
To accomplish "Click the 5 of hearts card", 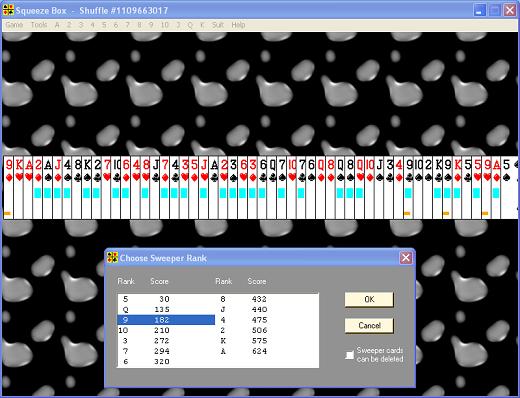I will [477, 188].
